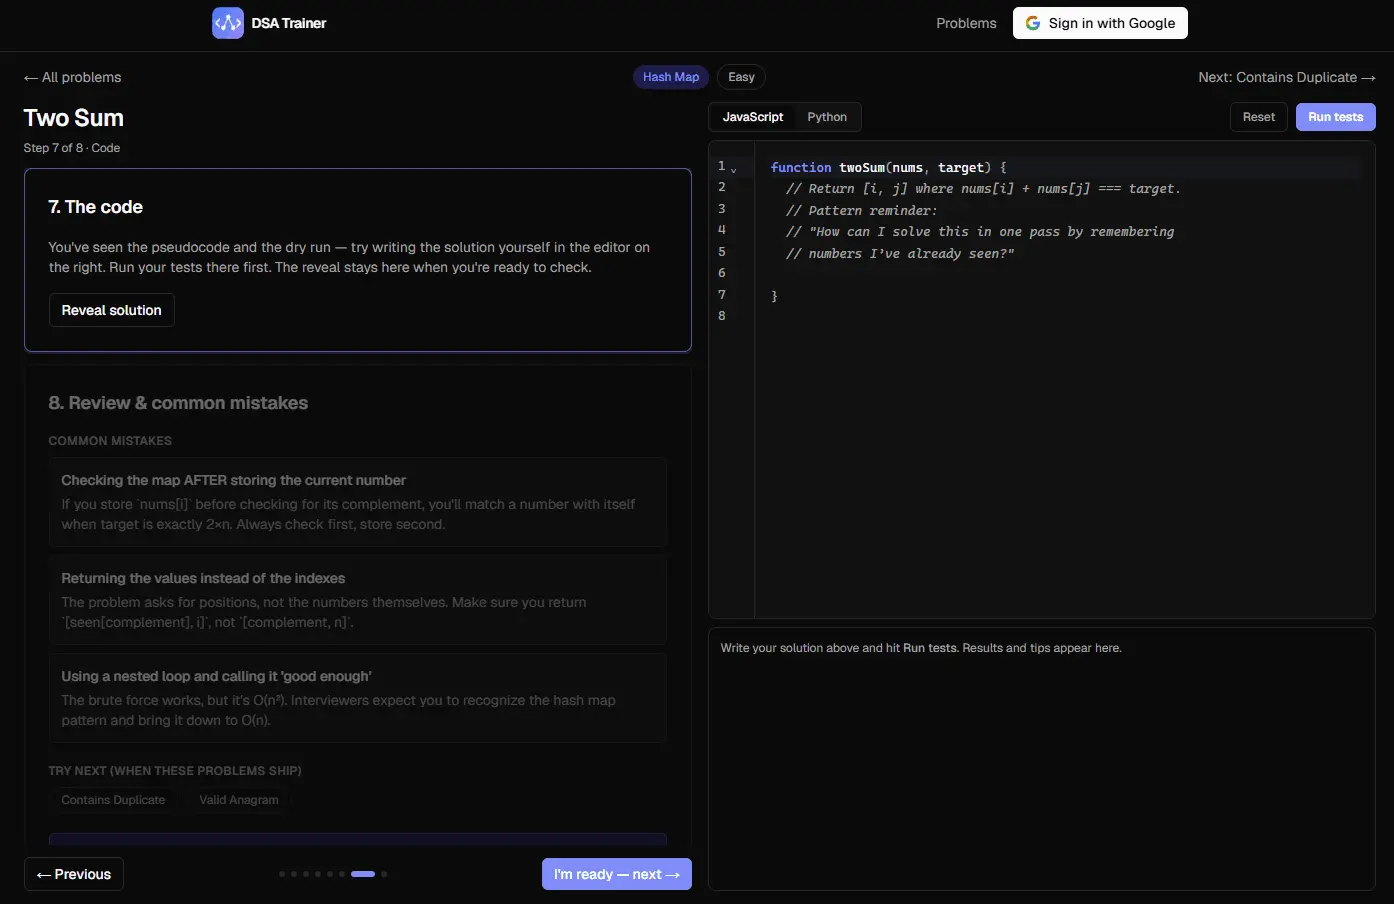Collapse the fold arrow on code line 1
This screenshot has height=904, width=1394.
[734, 168]
